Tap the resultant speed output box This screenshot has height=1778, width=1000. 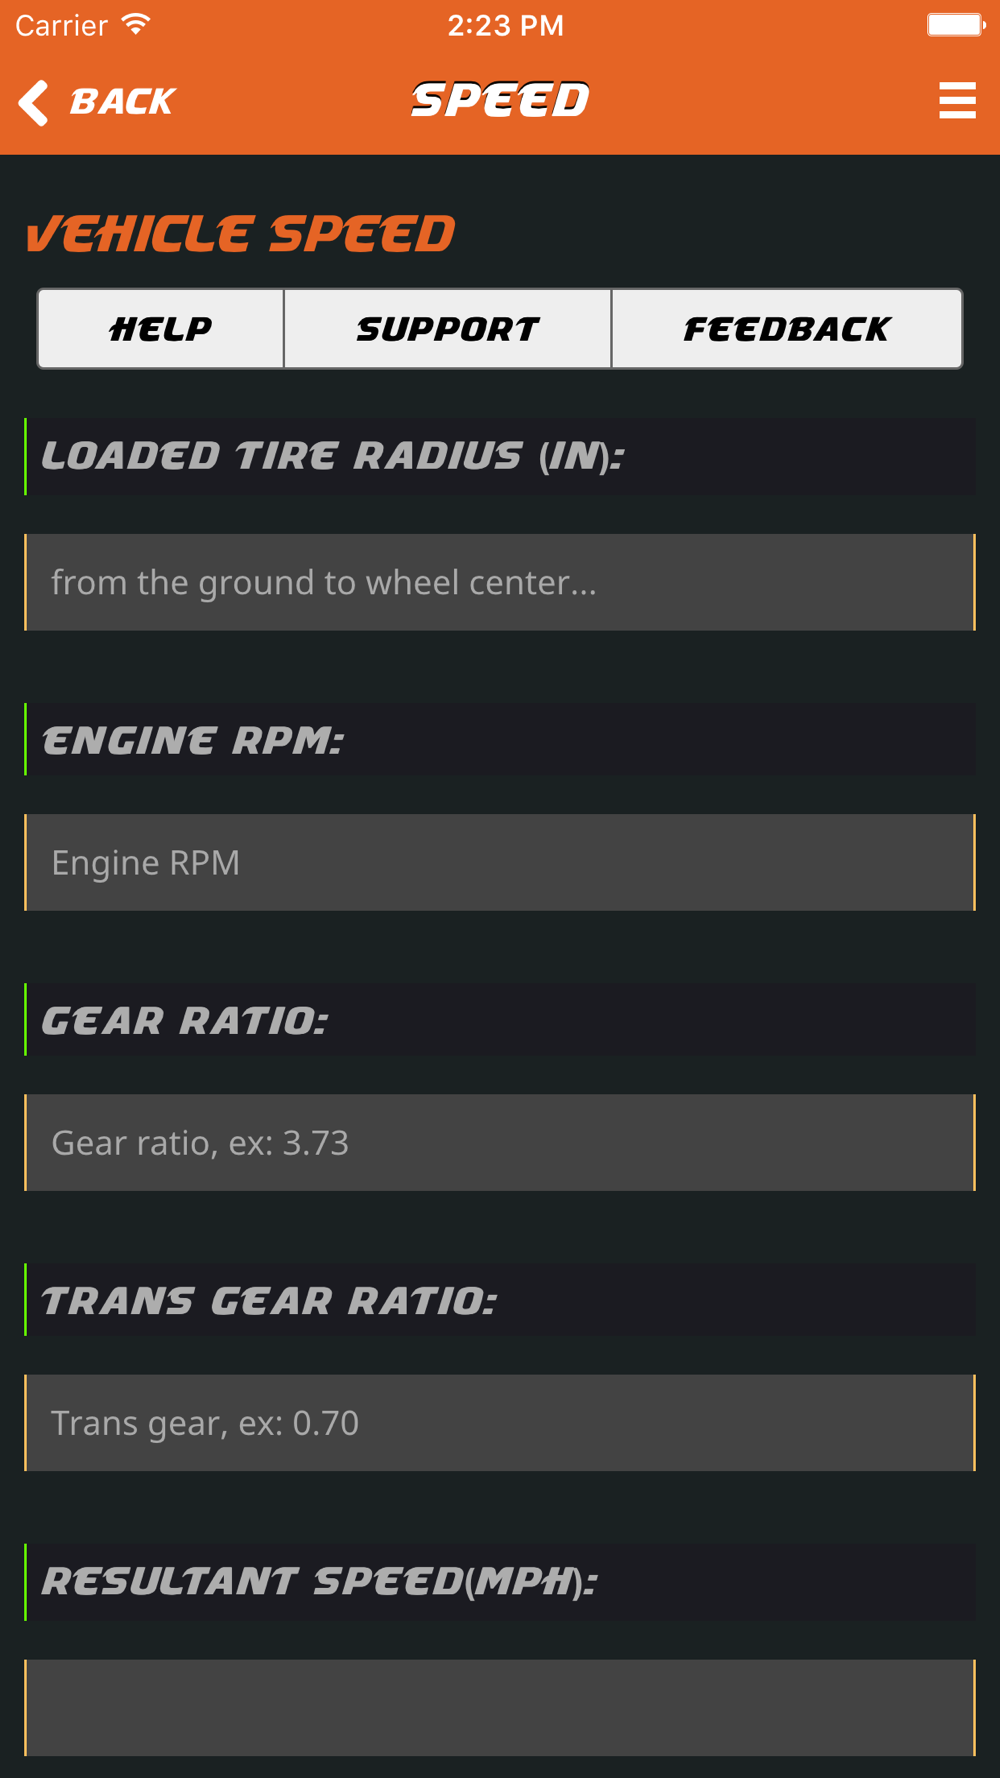click(500, 1708)
